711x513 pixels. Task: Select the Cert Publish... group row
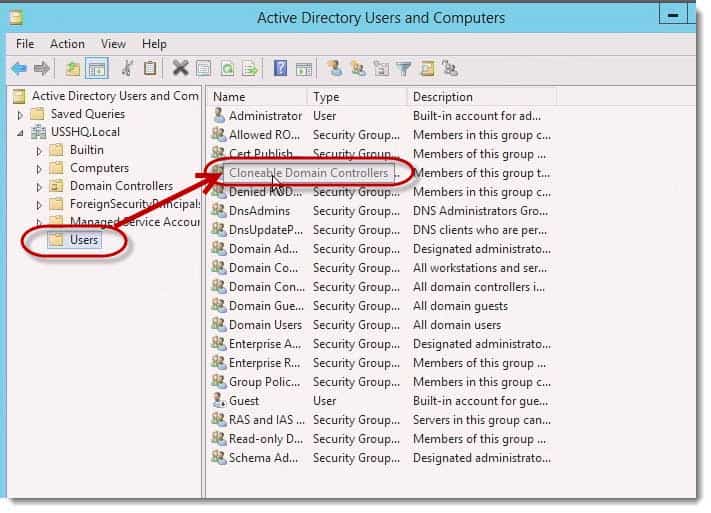381,154
